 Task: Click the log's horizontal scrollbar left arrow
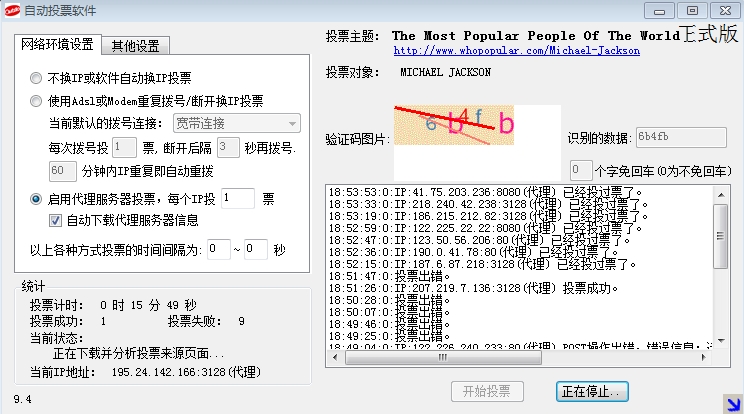click(335, 358)
